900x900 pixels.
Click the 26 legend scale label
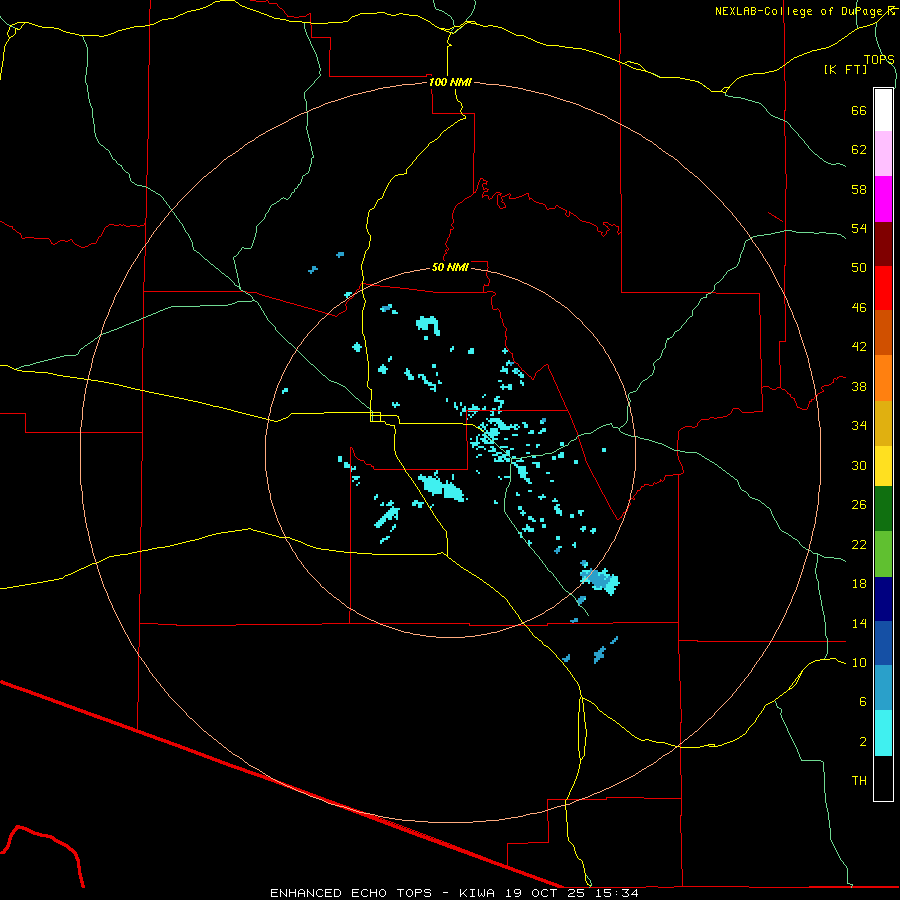point(859,505)
